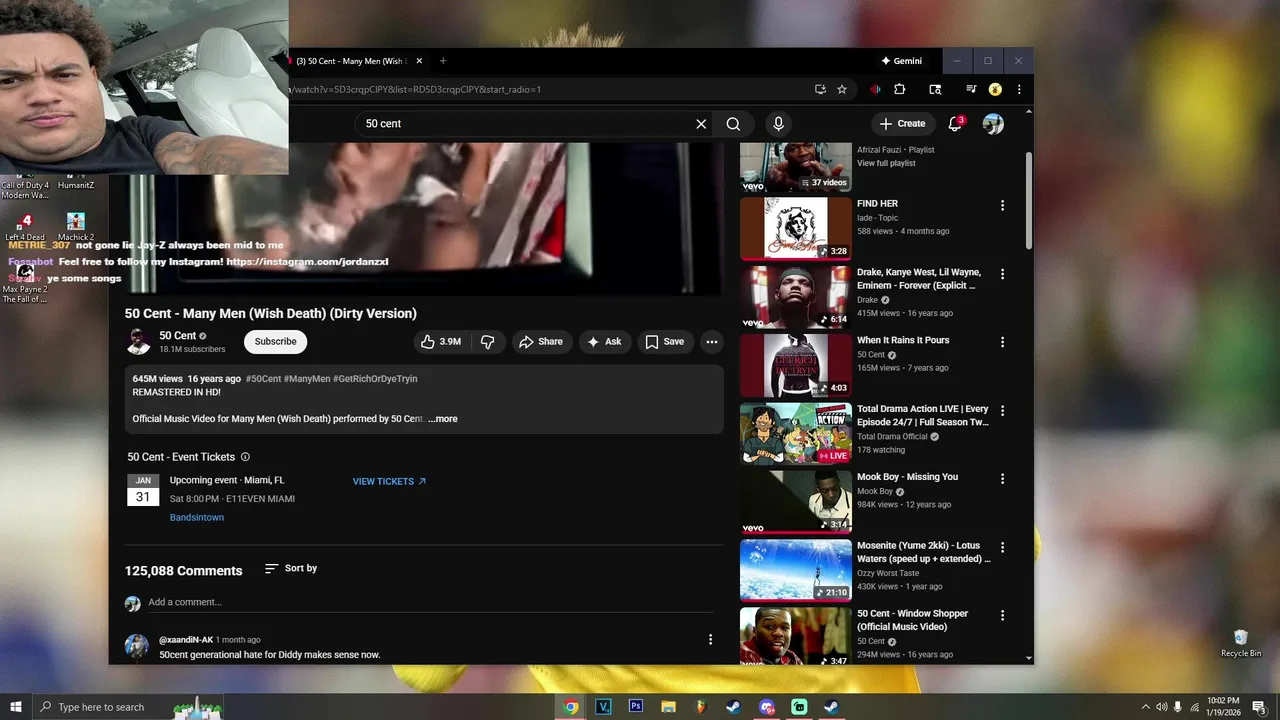1280x720 pixels.
Task: Open options menu for Window Shopper video
Action: [1002, 615]
